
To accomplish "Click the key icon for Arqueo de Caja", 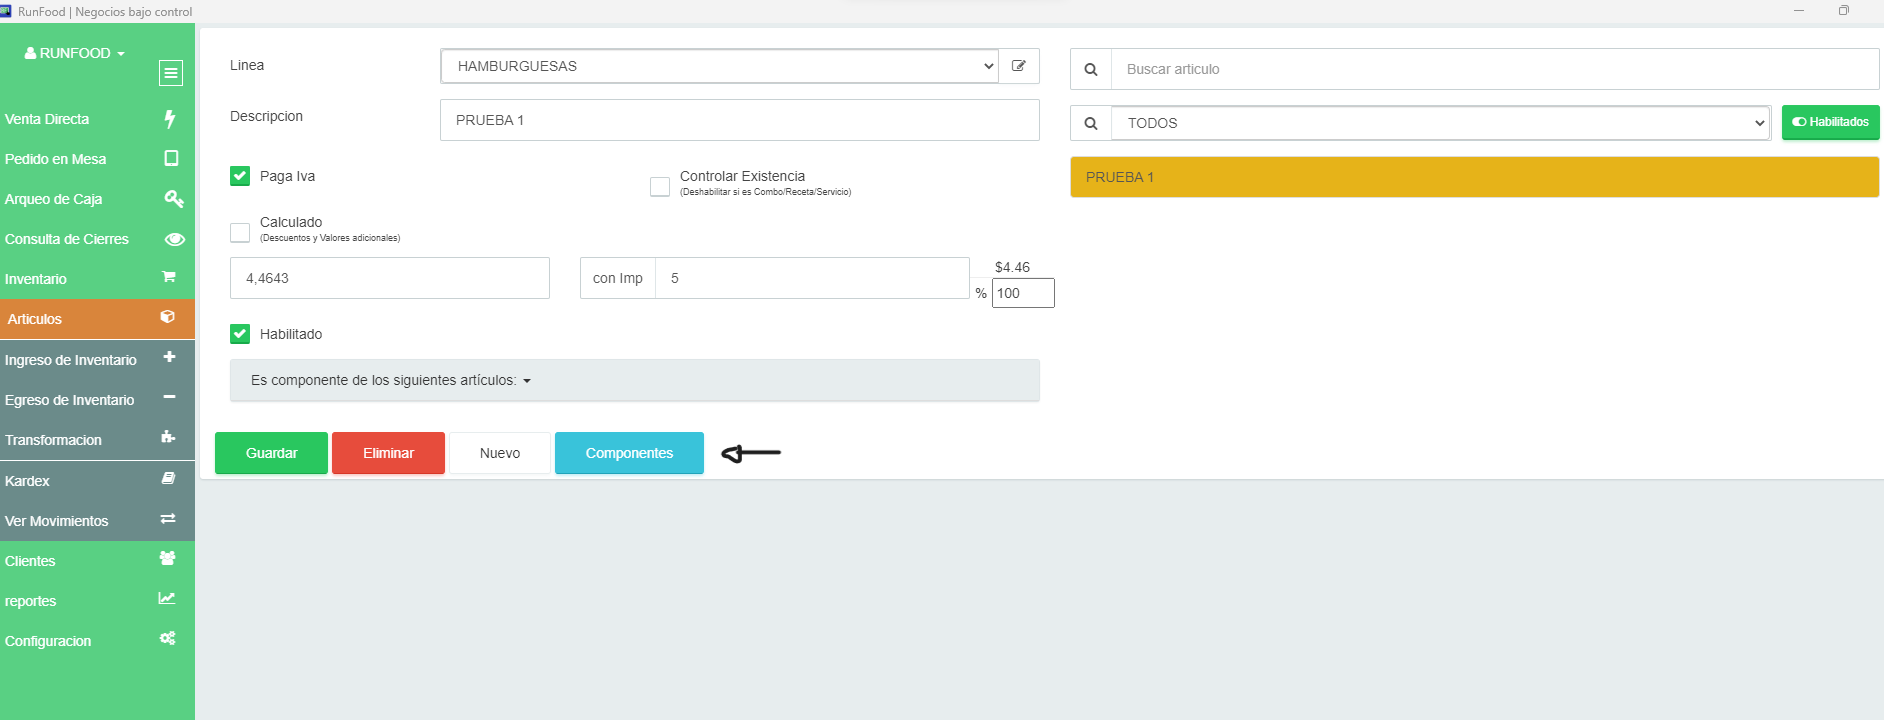I will (x=173, y=199).
